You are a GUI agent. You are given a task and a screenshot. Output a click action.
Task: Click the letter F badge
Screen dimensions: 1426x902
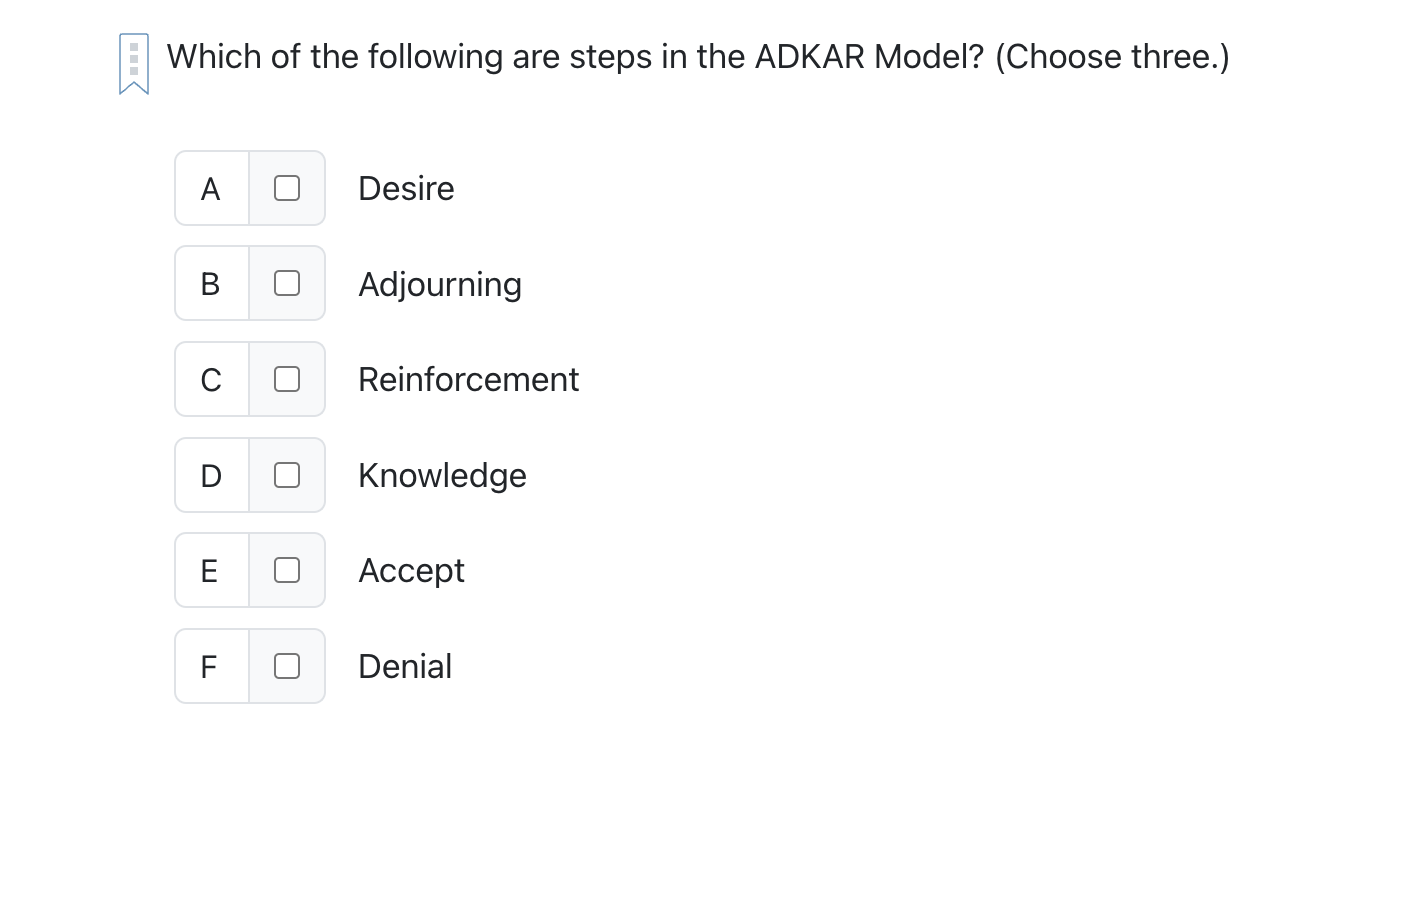coord(210,666)
